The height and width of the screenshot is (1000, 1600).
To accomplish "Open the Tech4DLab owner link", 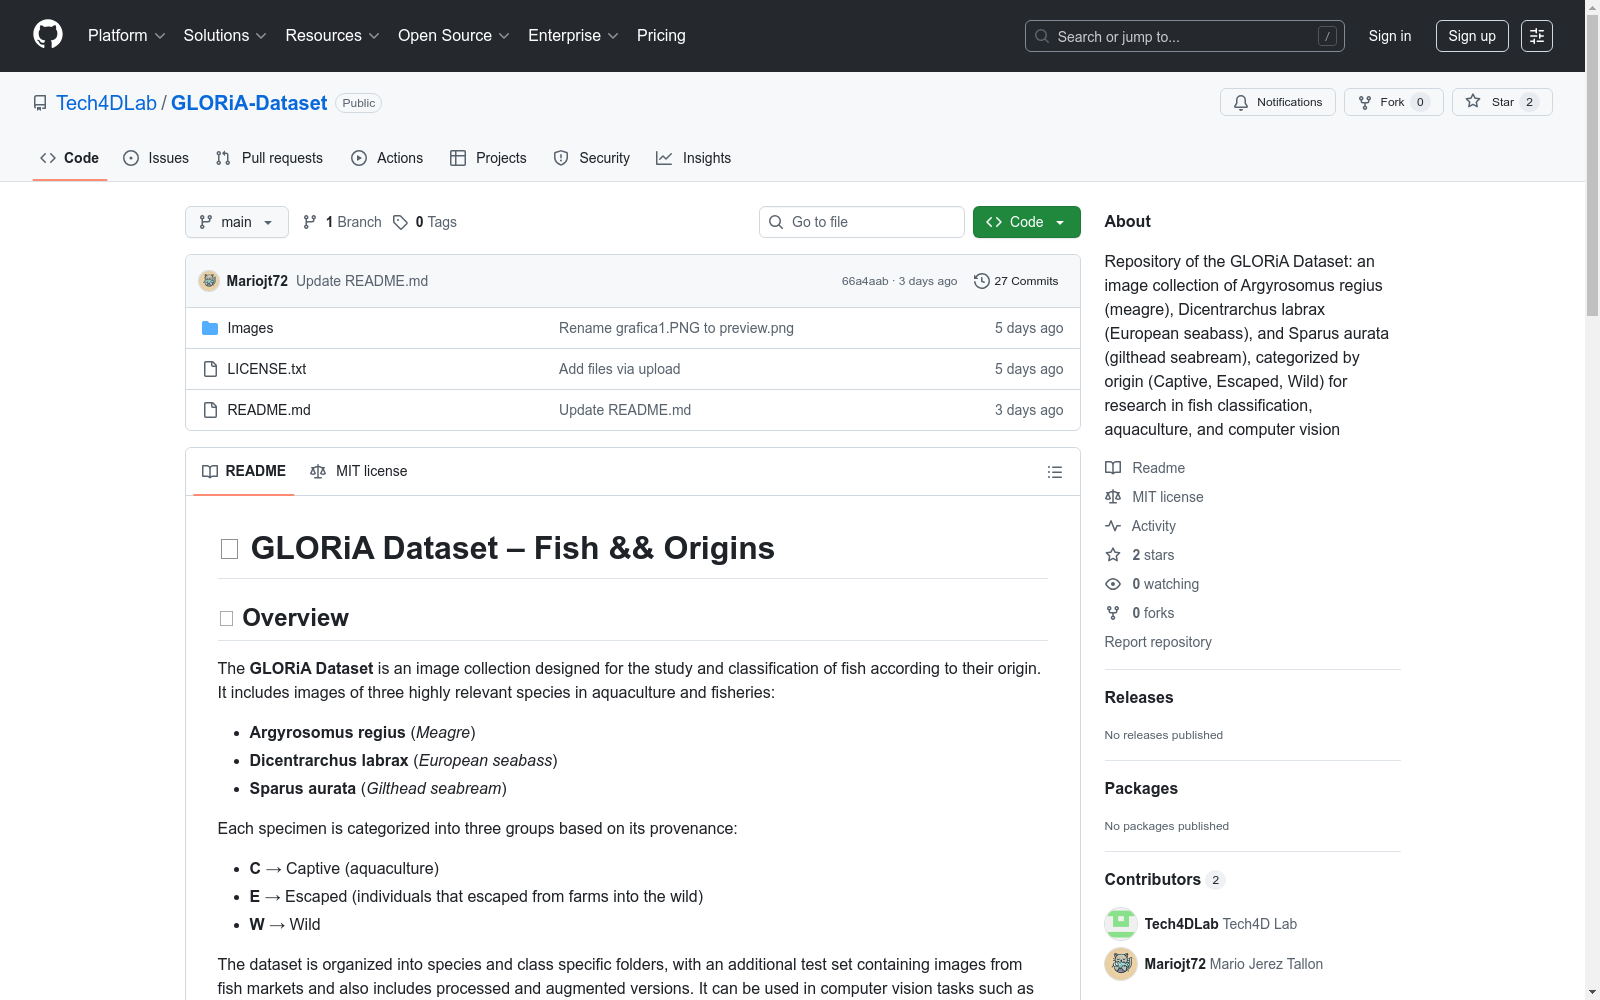I will (106, 103).
